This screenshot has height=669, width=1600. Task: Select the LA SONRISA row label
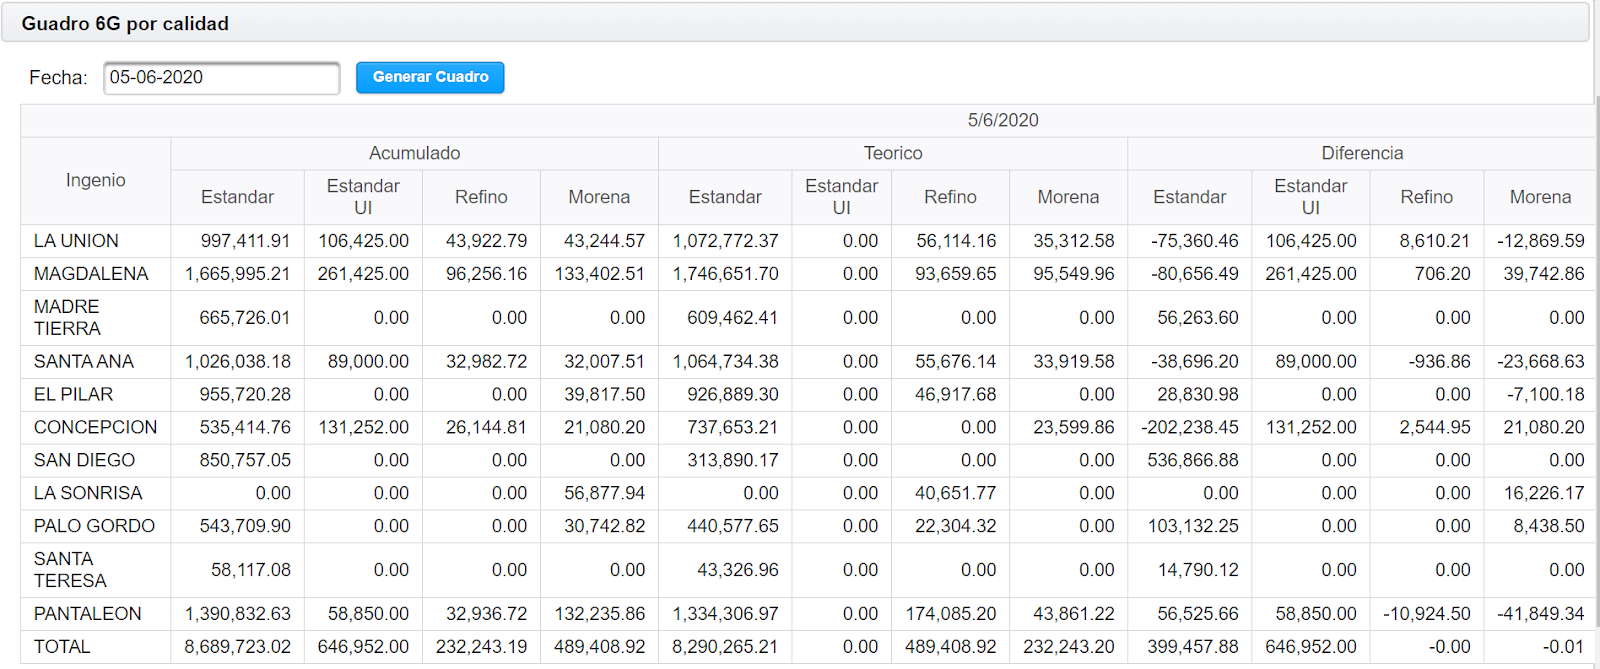tap(88, 494)
